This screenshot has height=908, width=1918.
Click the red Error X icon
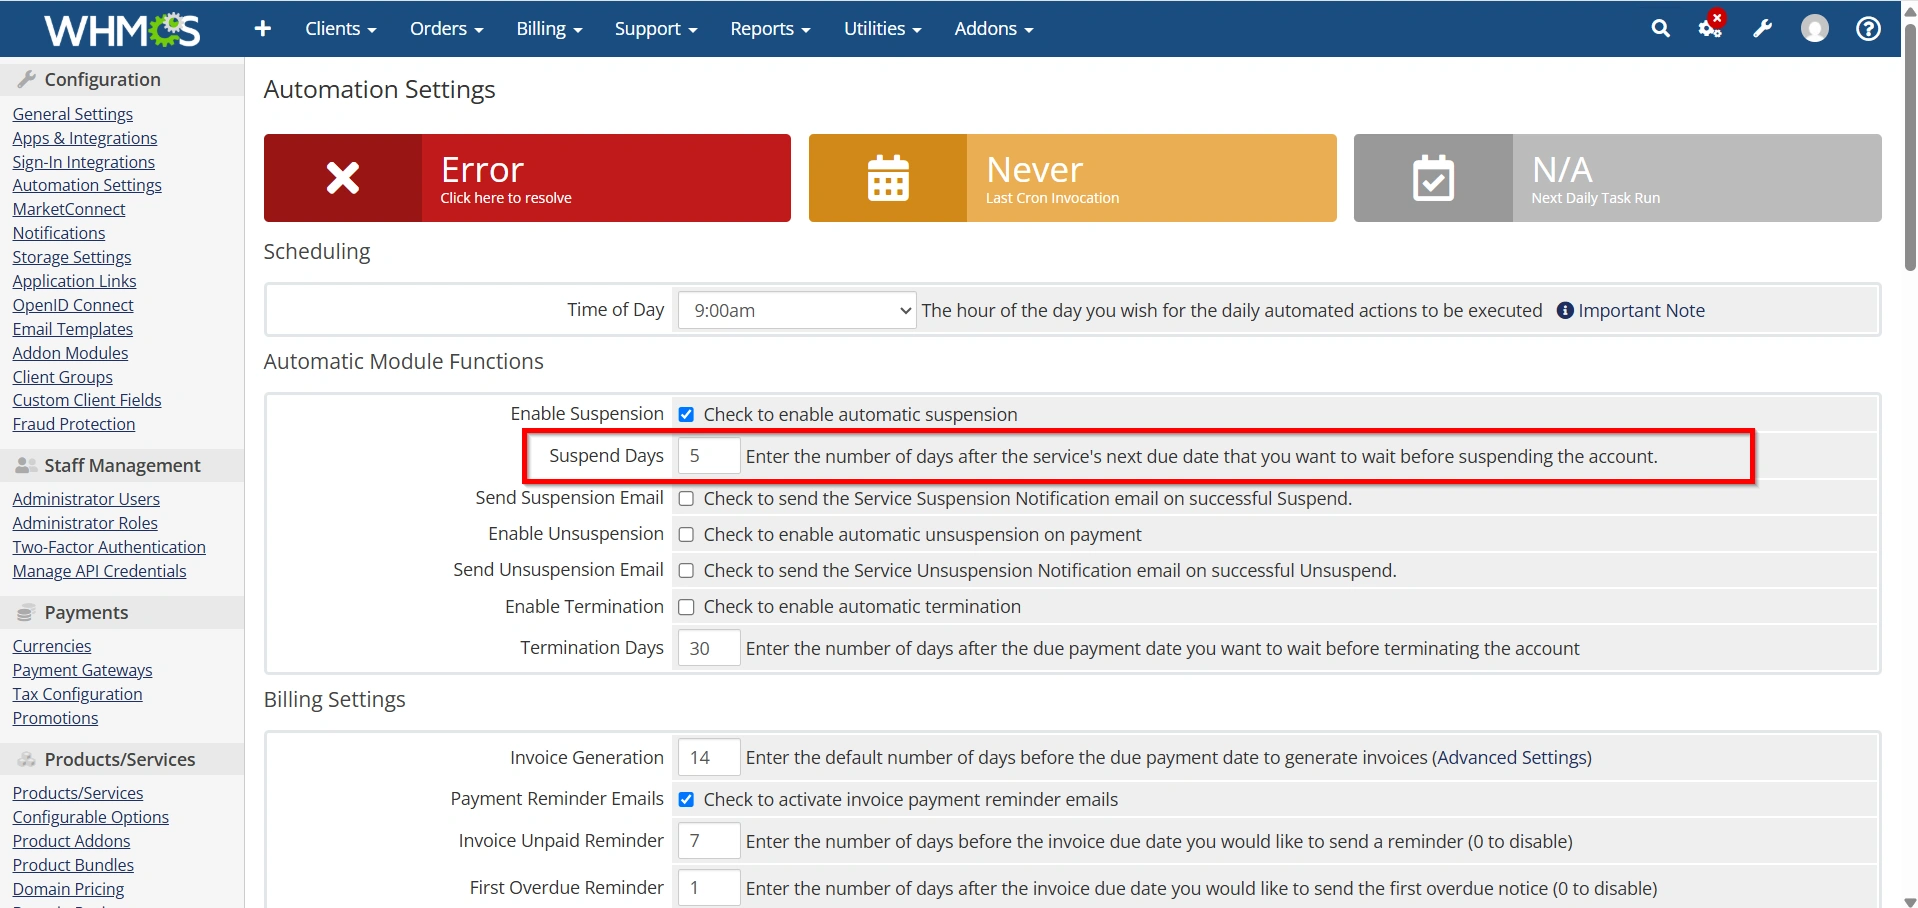[x=343, y=178]
